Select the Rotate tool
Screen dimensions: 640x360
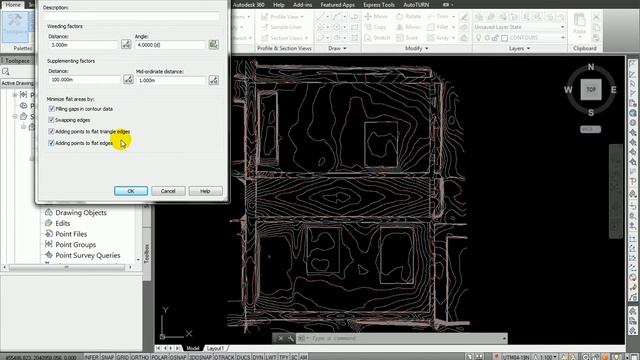(409, 16)
